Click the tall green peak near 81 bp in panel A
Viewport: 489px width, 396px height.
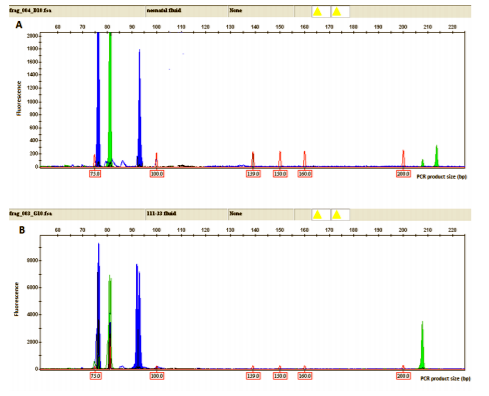click(x=110, y=100)
